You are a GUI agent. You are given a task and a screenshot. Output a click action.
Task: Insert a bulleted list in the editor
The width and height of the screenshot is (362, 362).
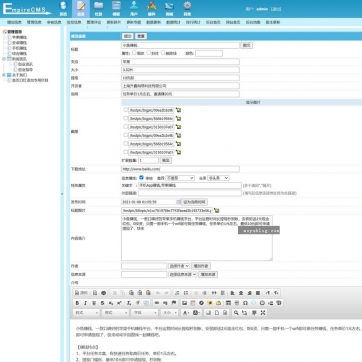click(186, 293)
